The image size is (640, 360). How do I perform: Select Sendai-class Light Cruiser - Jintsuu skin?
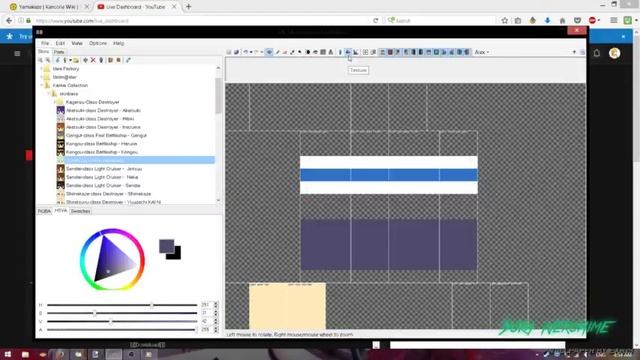coord(104,169)
